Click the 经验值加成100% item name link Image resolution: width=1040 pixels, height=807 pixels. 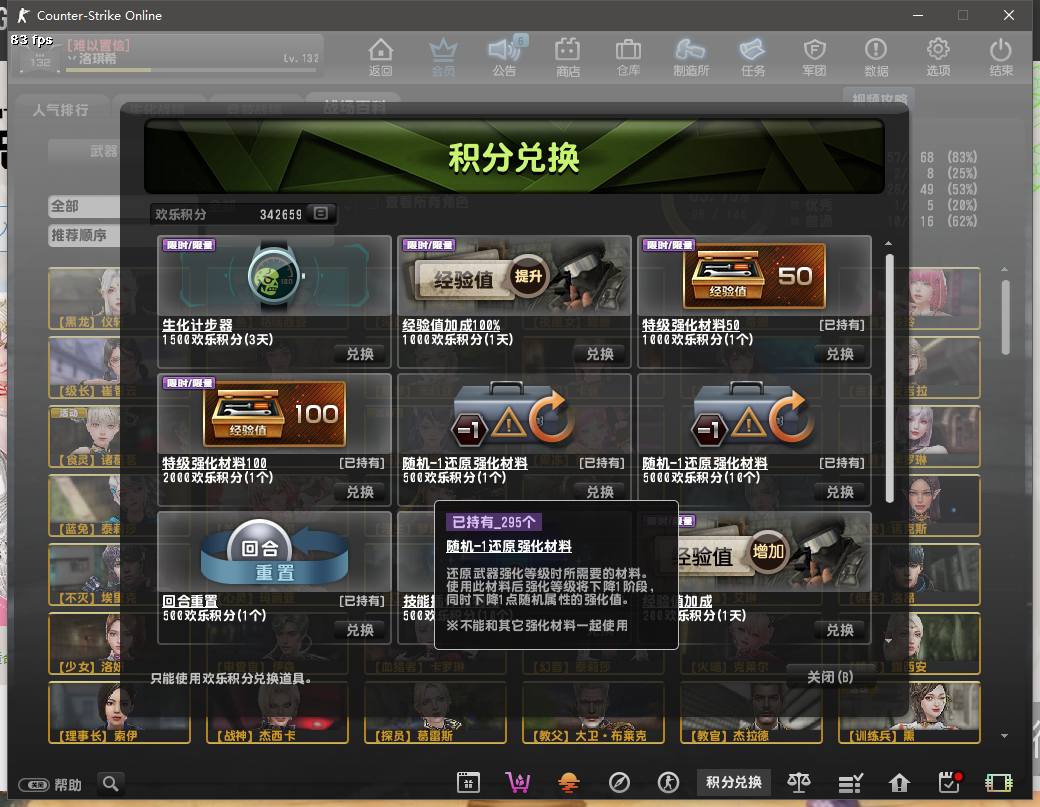click(x=451, y=325)
